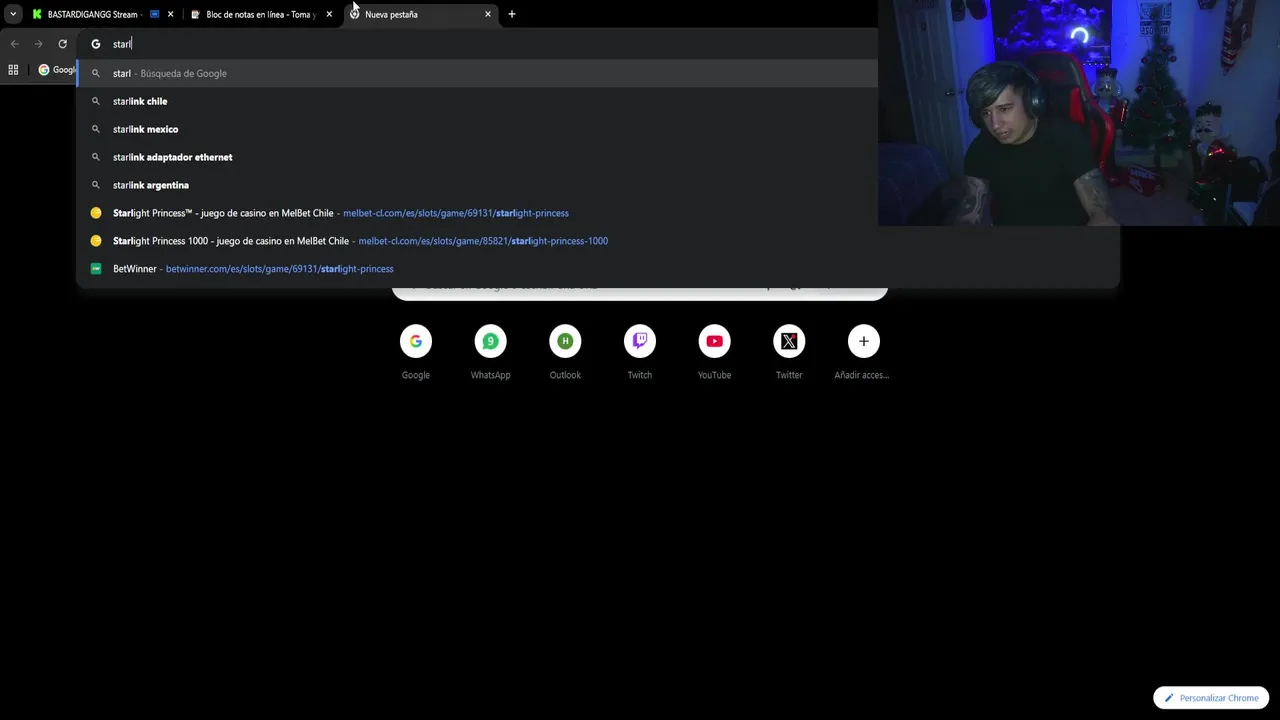Click the Personalizar Chrome button
This screenshot has height=720, width=1280.
(1211, 698)
